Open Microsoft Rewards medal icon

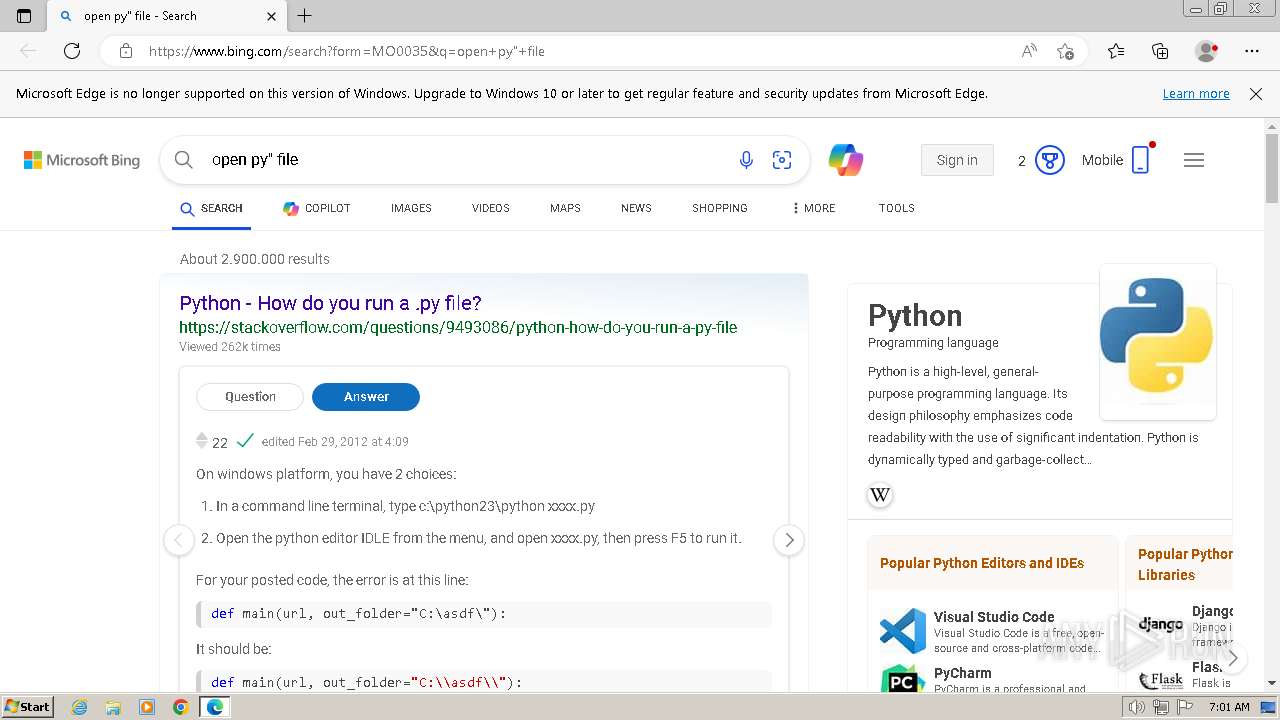tap(1049, 160)
